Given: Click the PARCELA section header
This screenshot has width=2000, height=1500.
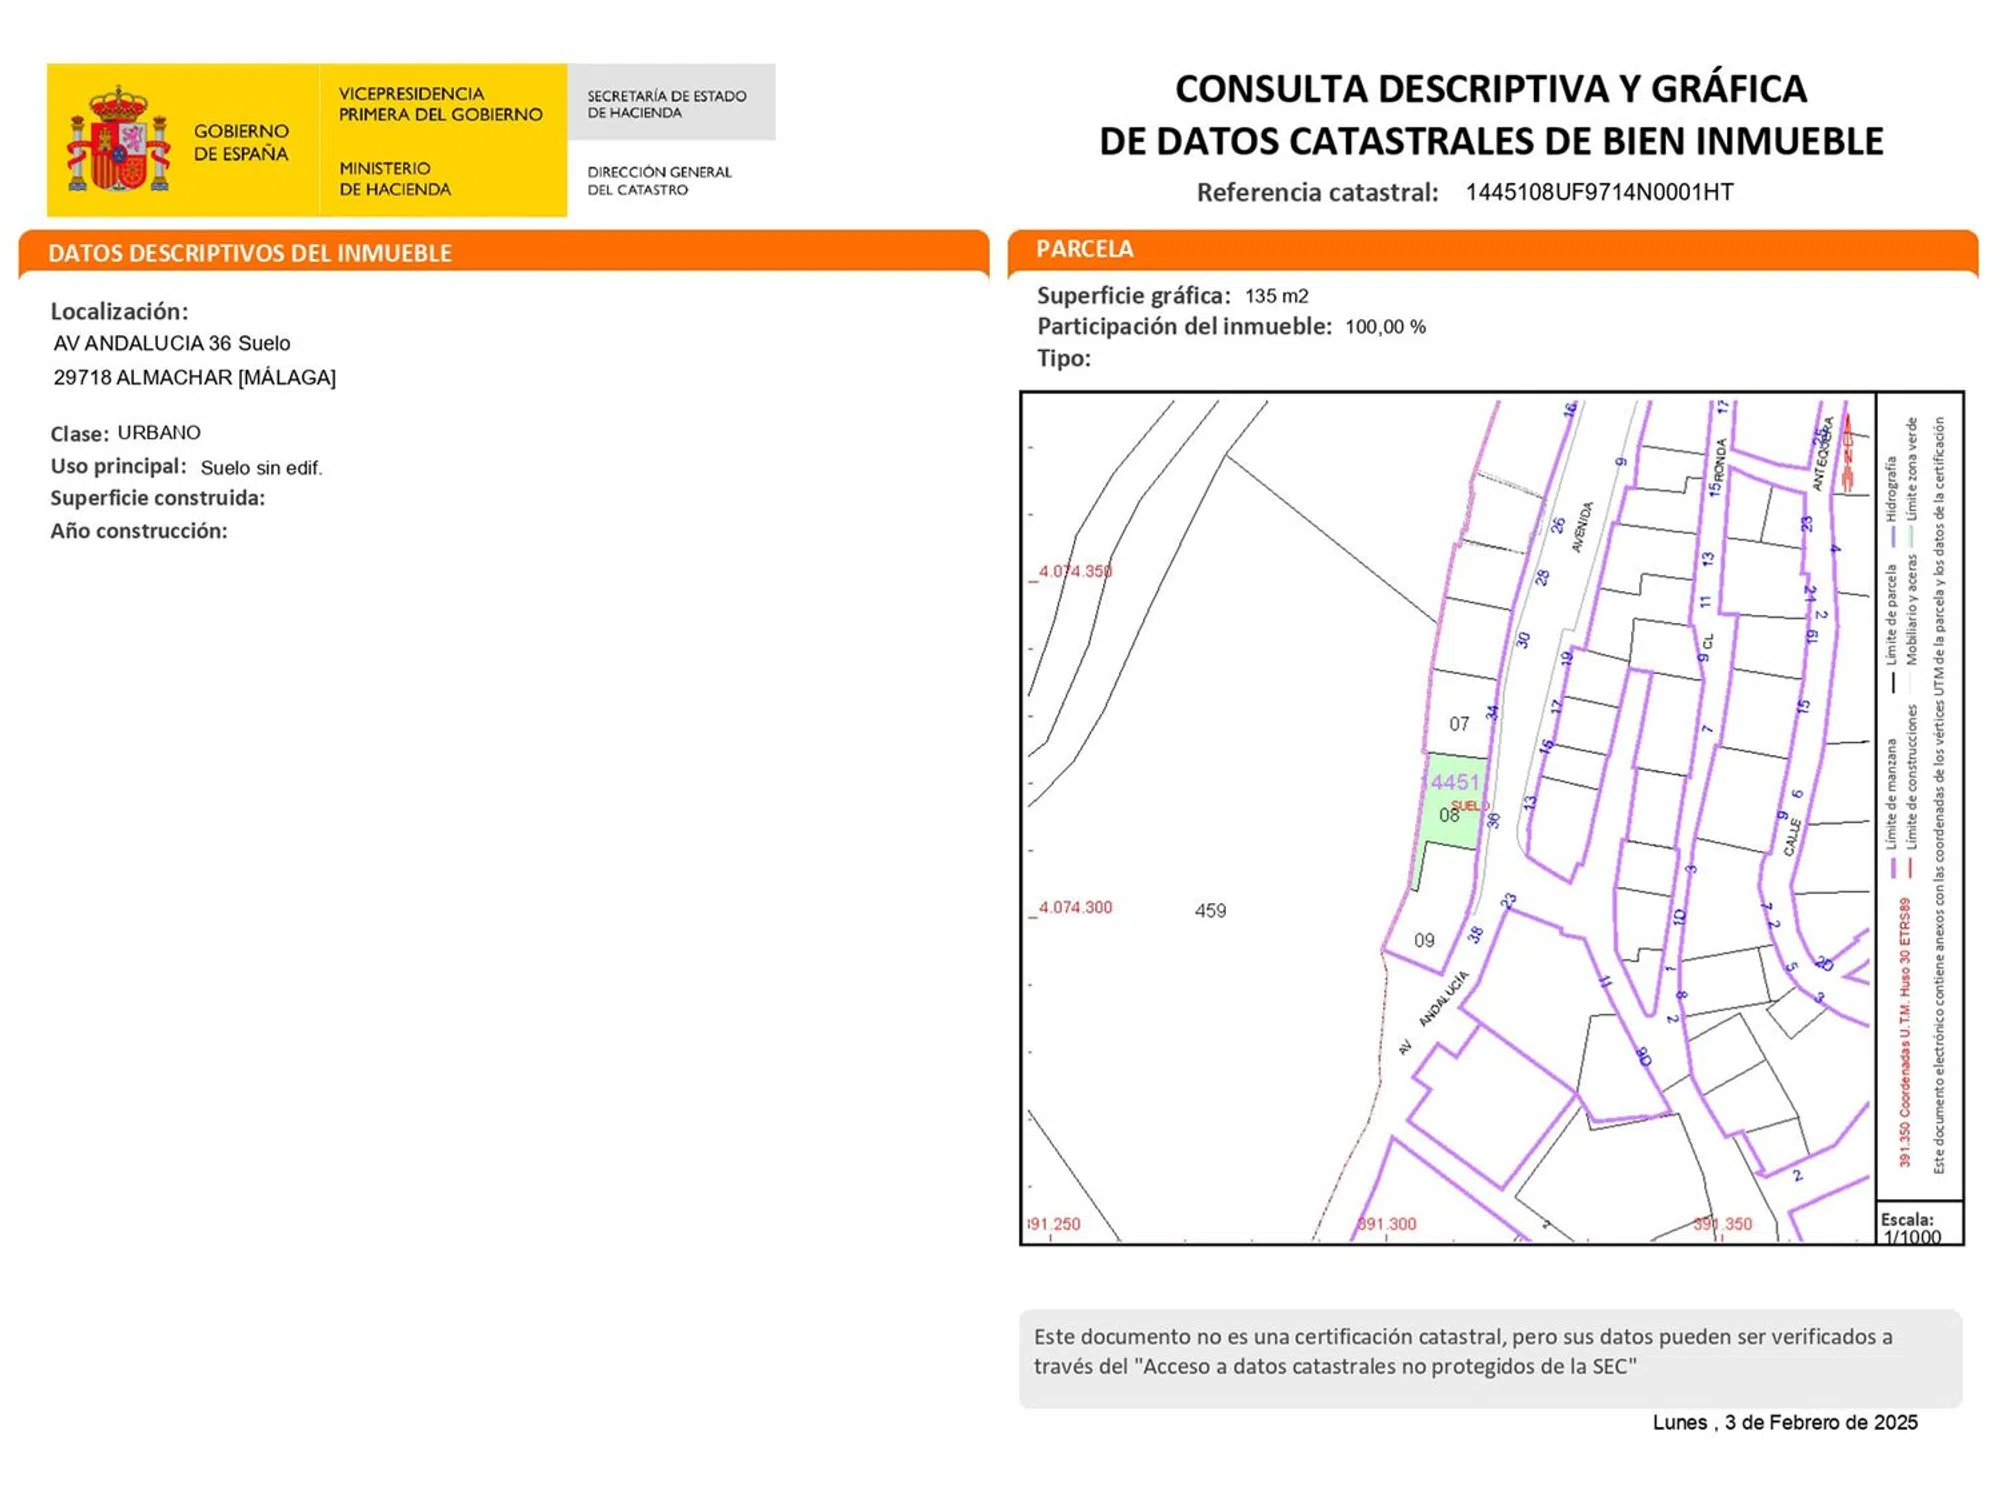Looking at the screenshot, I should (1084, 249).
